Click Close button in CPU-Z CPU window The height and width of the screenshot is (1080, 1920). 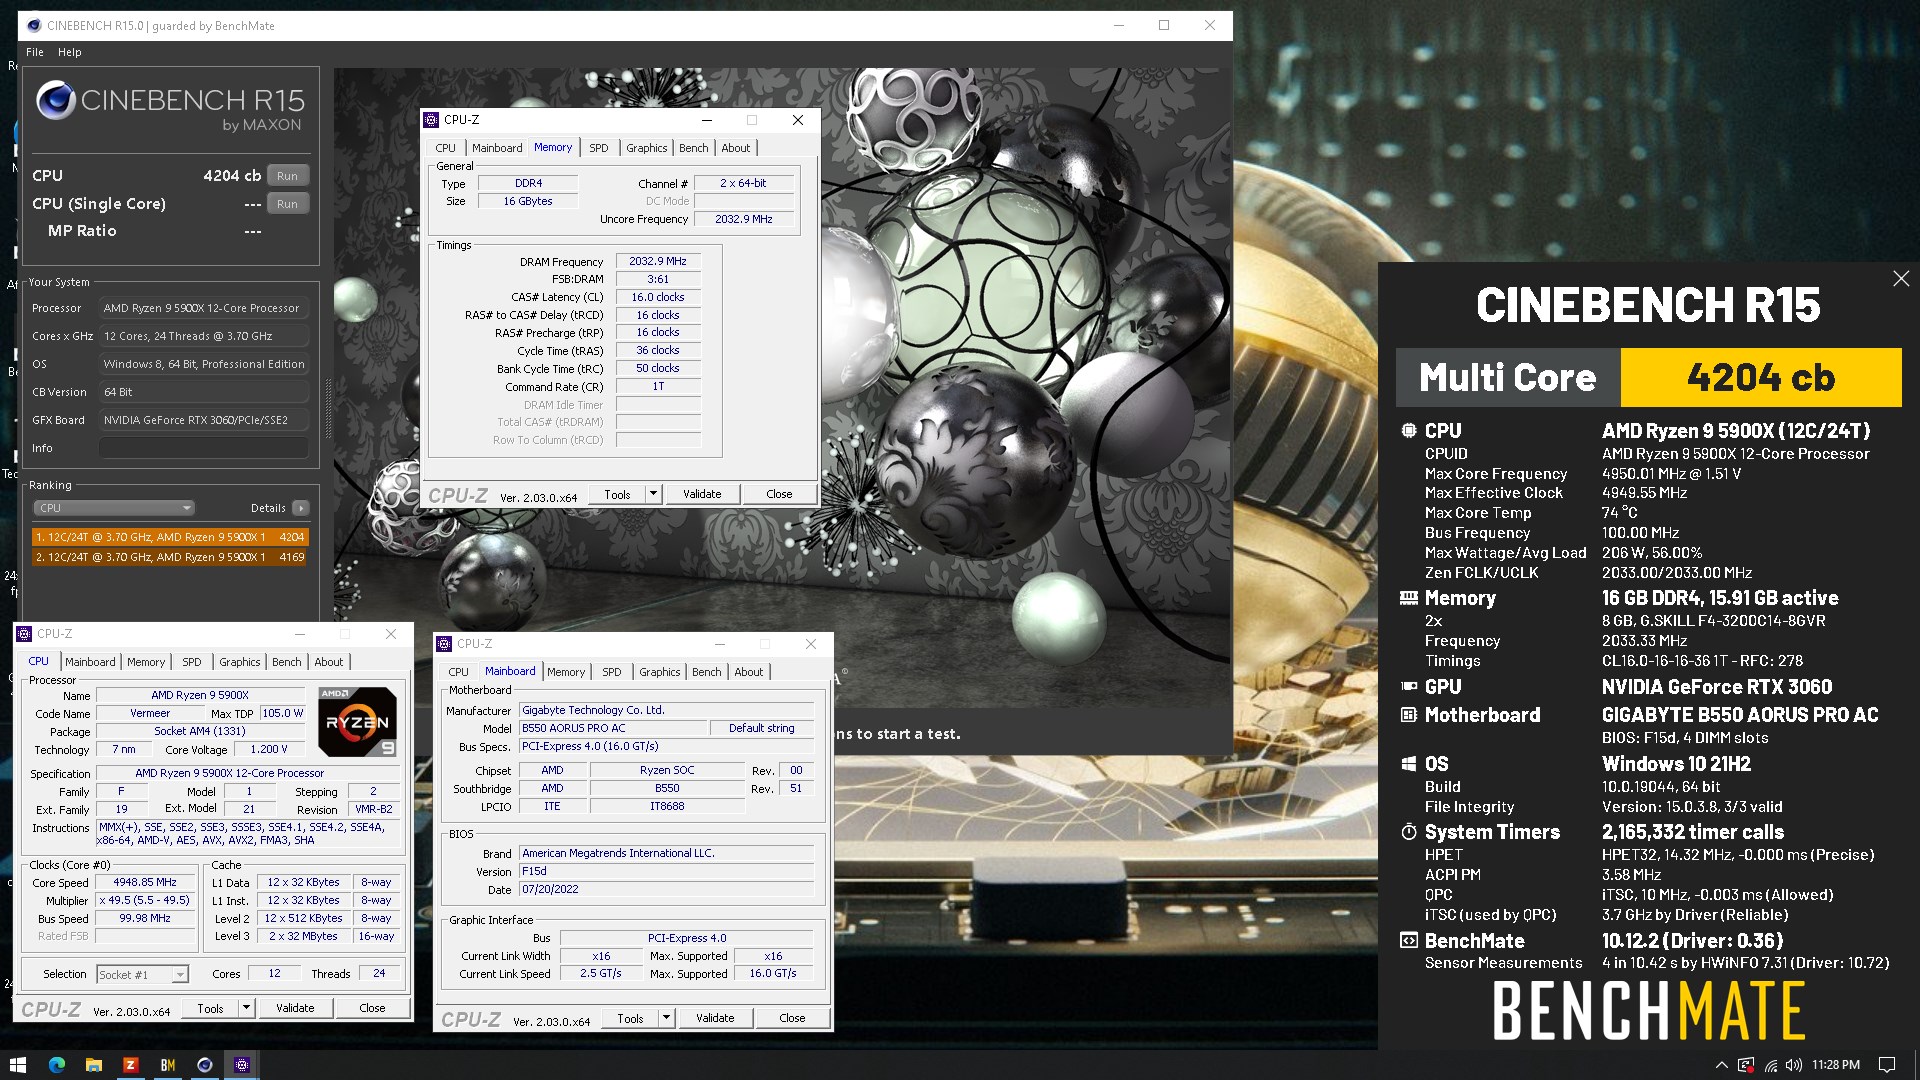coord(372,1008)
